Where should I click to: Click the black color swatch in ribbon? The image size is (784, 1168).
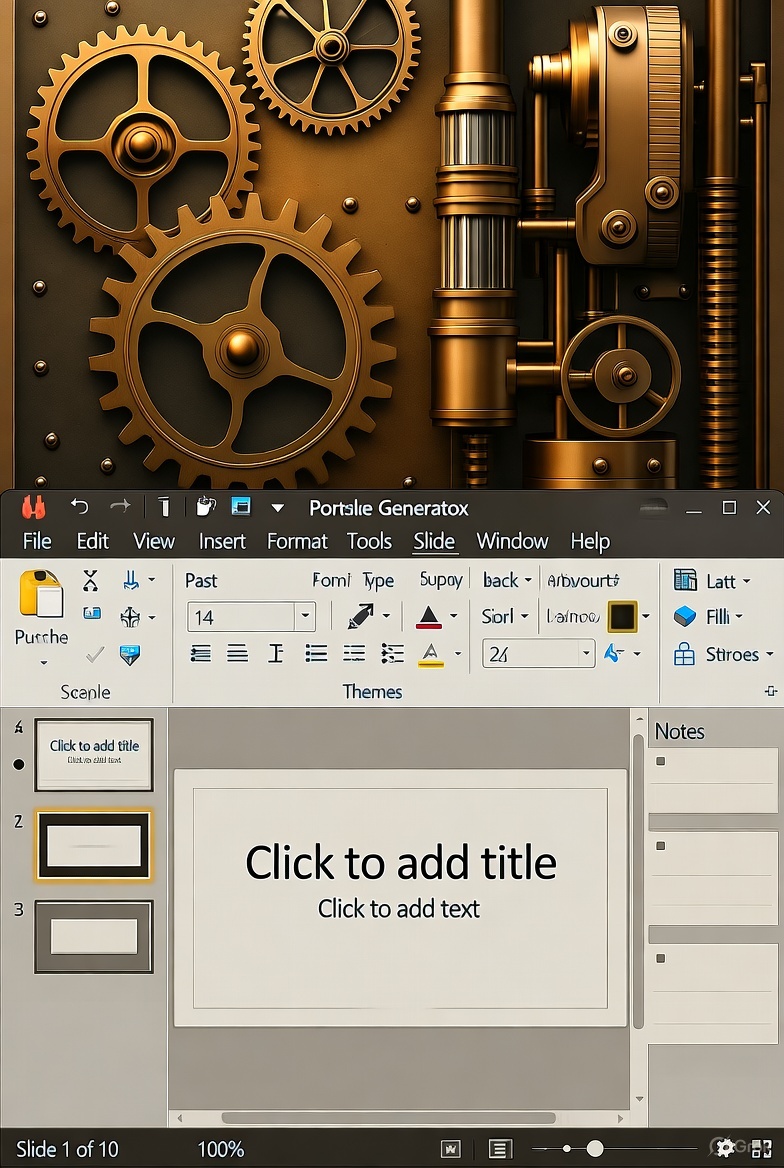coord(622,617)
